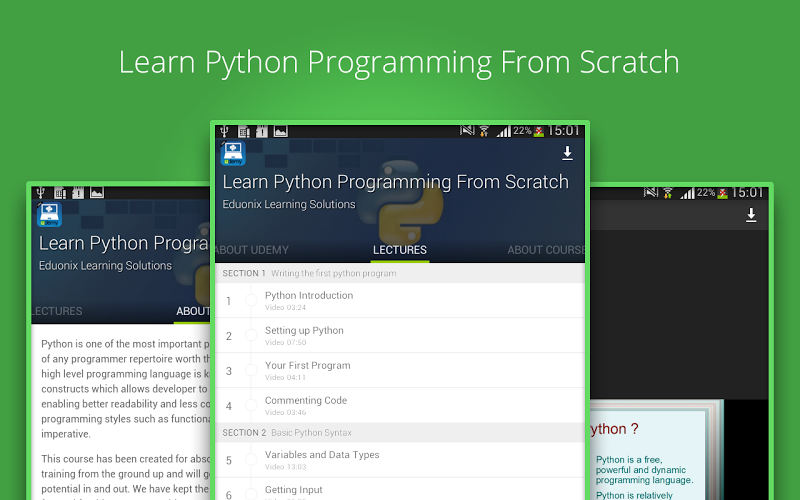This screenshot has width=800, height=500.
Task: Open lecture 3 Your First Program
Action: (x=400, y=370)
